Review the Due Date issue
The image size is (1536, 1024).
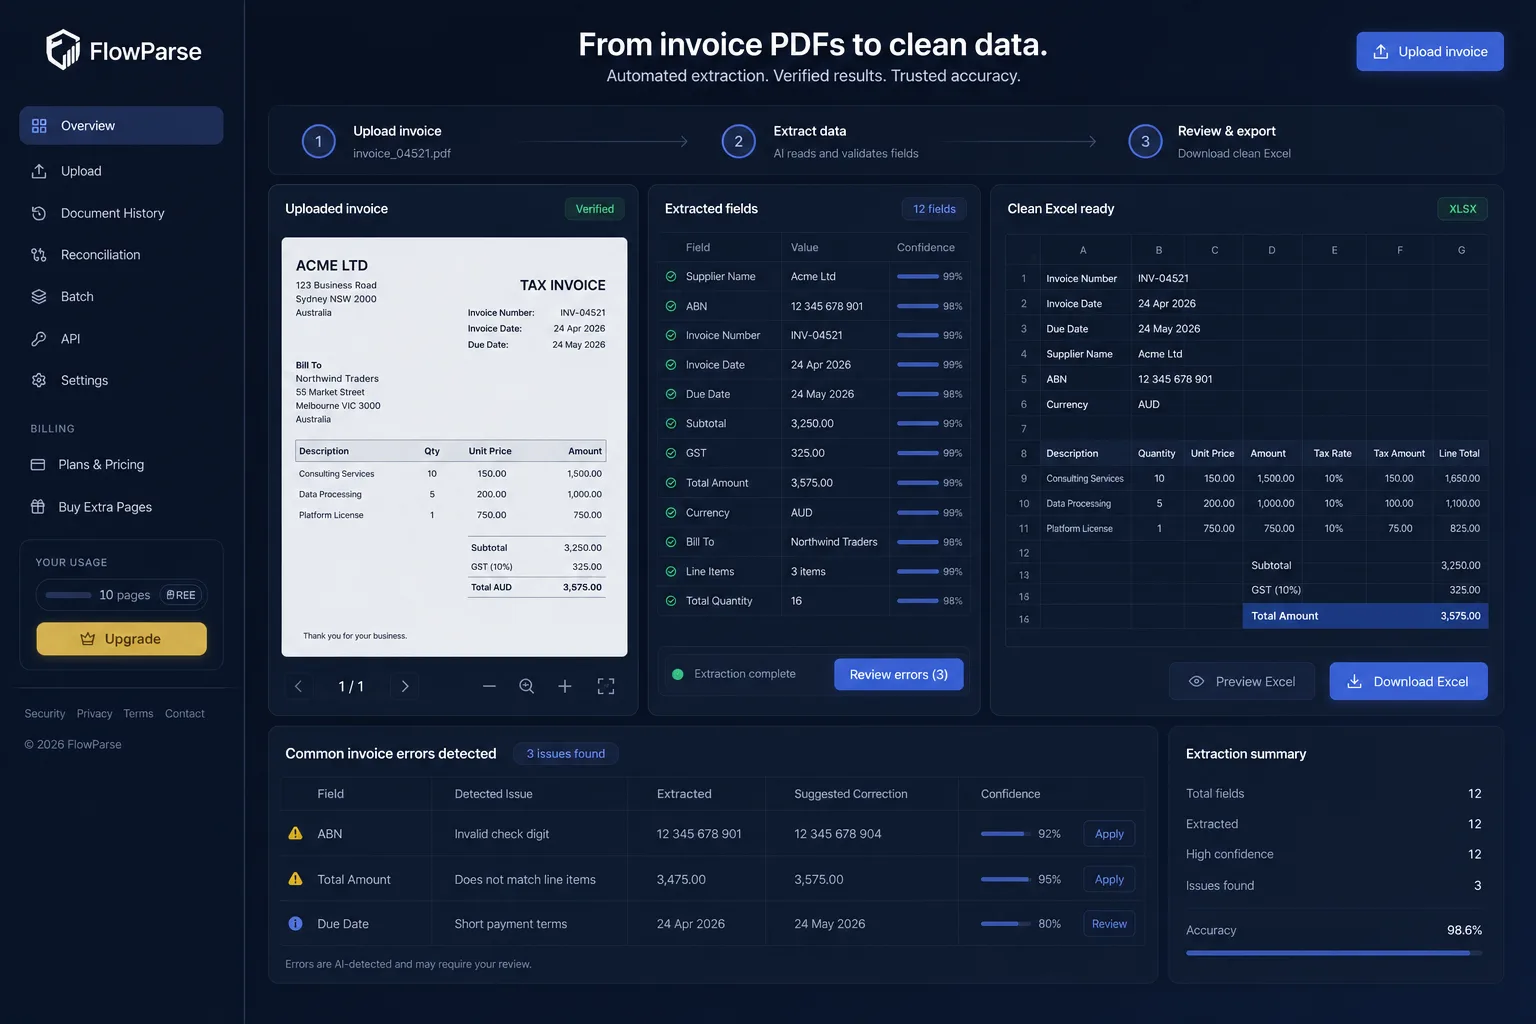(x=1109, y=924)
